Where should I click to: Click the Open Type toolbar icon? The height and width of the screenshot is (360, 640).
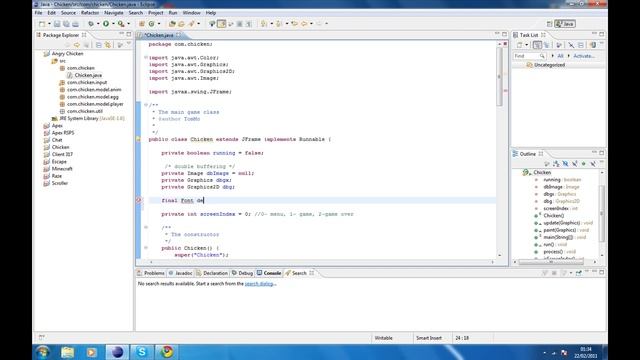click(172, 24)
